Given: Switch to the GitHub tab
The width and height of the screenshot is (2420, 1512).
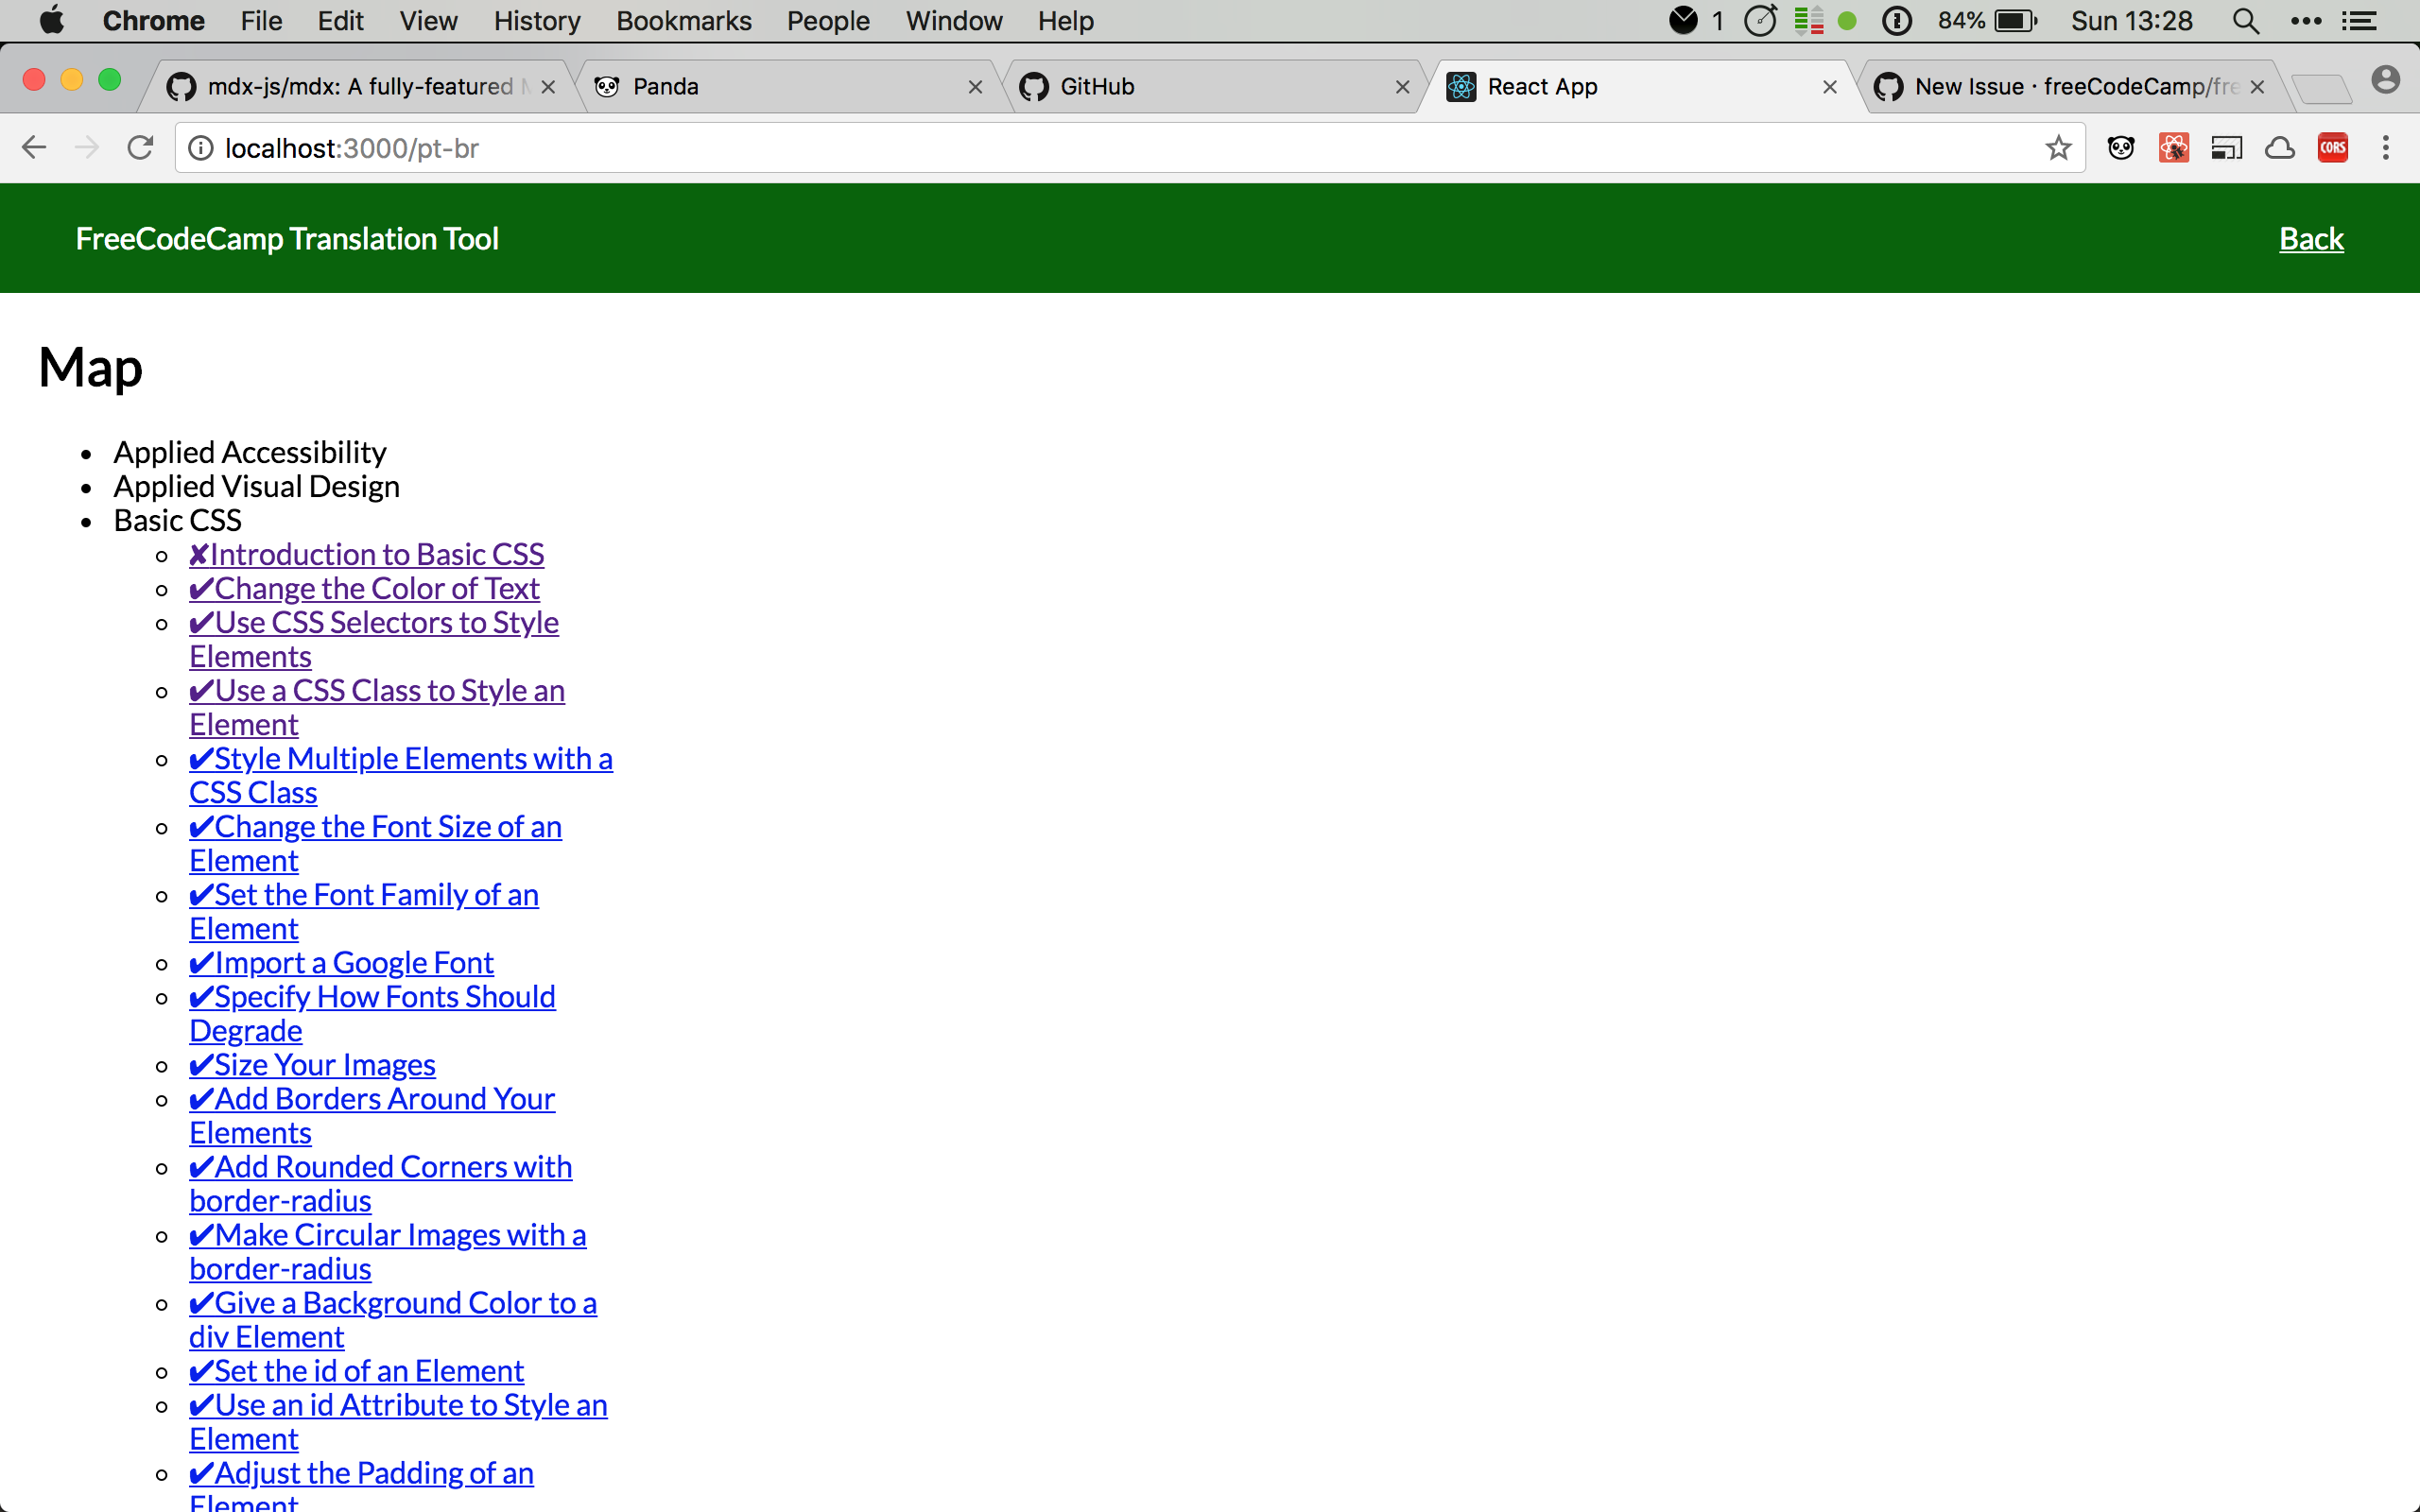Looking at the screenshot, I should [1215, 87].
